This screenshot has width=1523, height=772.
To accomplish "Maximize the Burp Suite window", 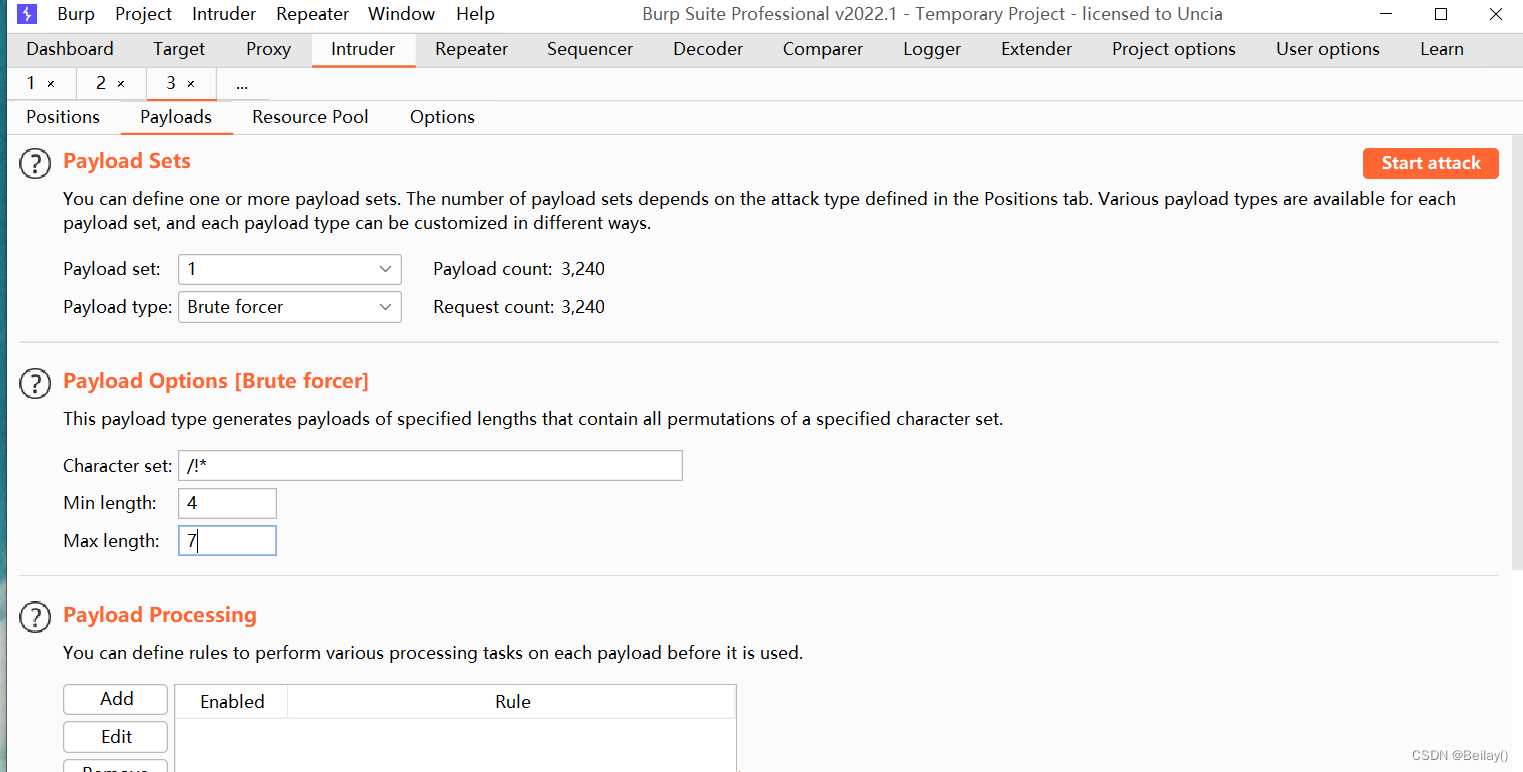I will click(x=1440, y=14).
